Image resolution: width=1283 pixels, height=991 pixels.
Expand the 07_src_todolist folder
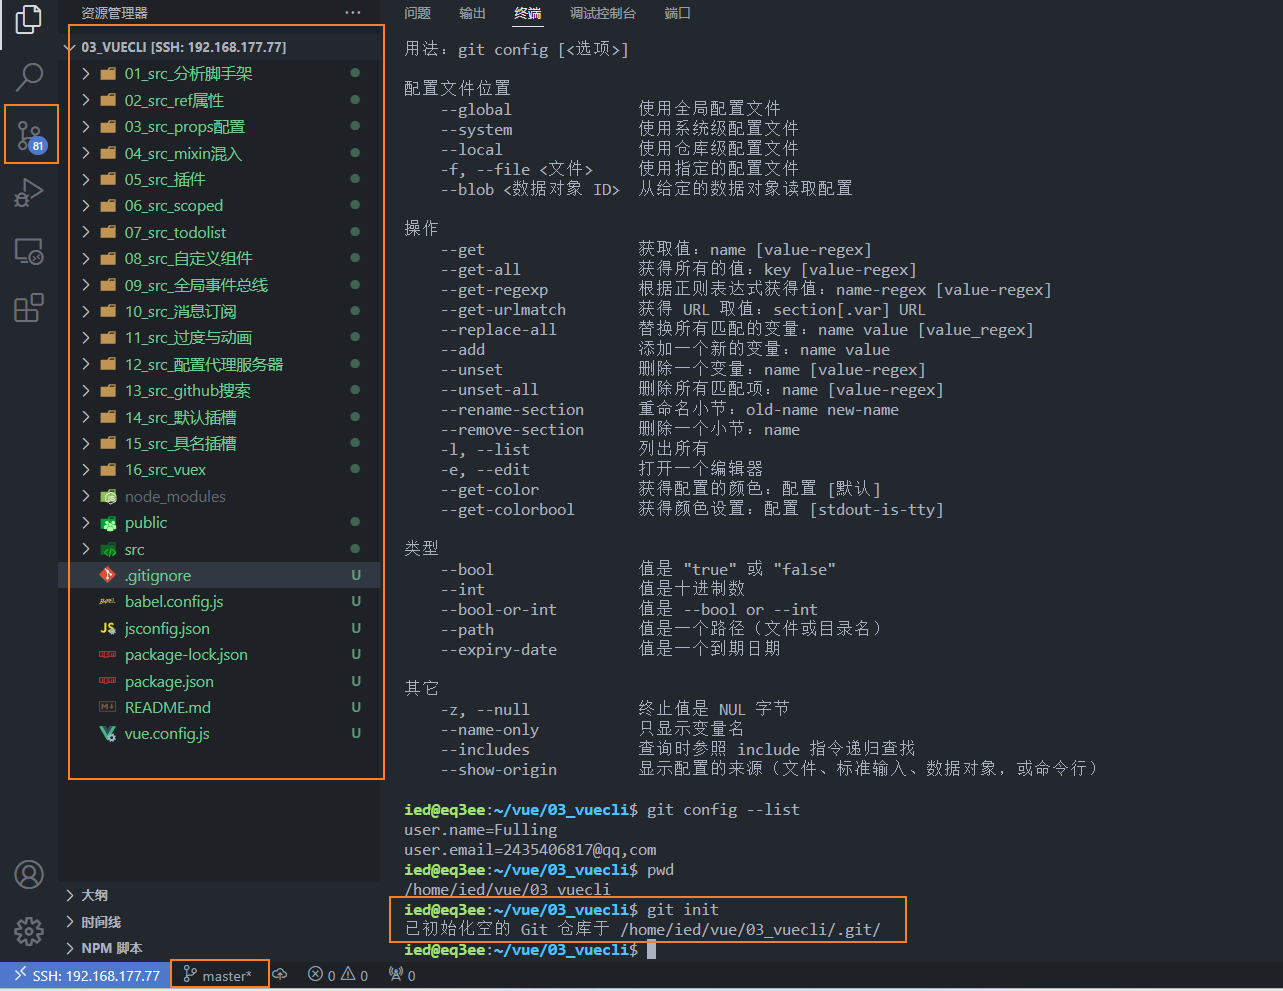click(219, 232)
